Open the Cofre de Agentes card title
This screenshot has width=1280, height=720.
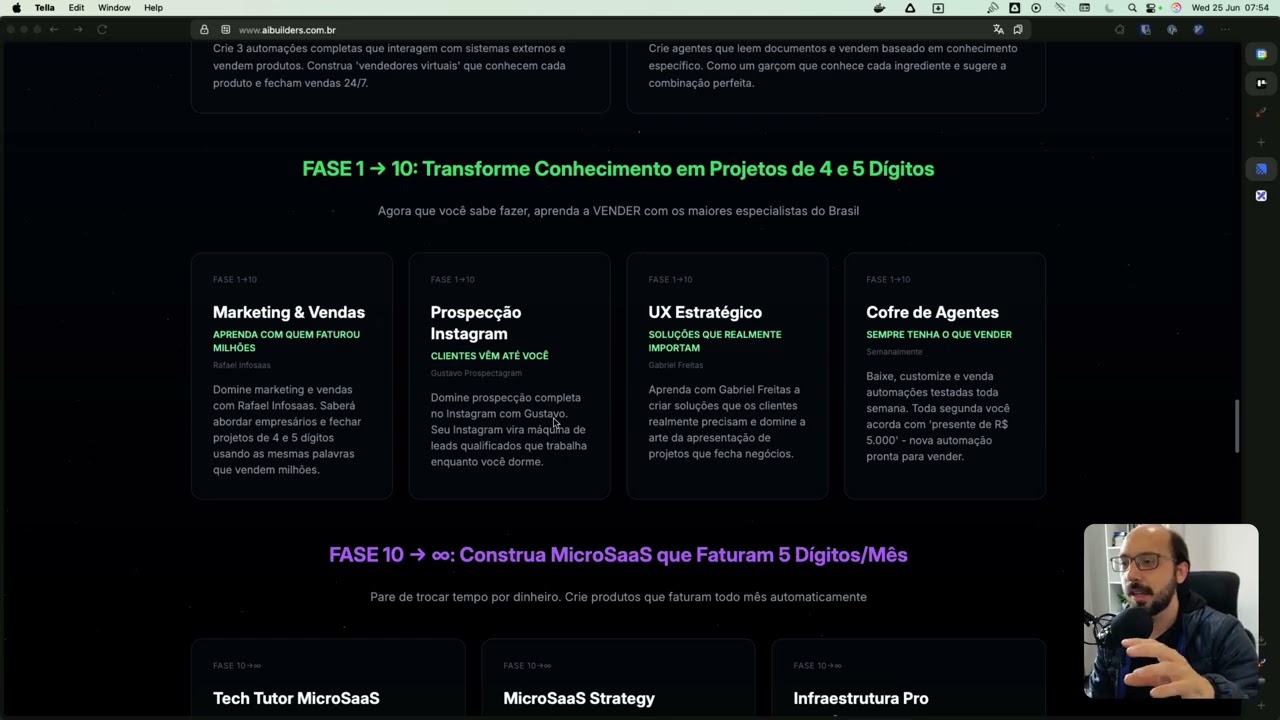point(932,313)
